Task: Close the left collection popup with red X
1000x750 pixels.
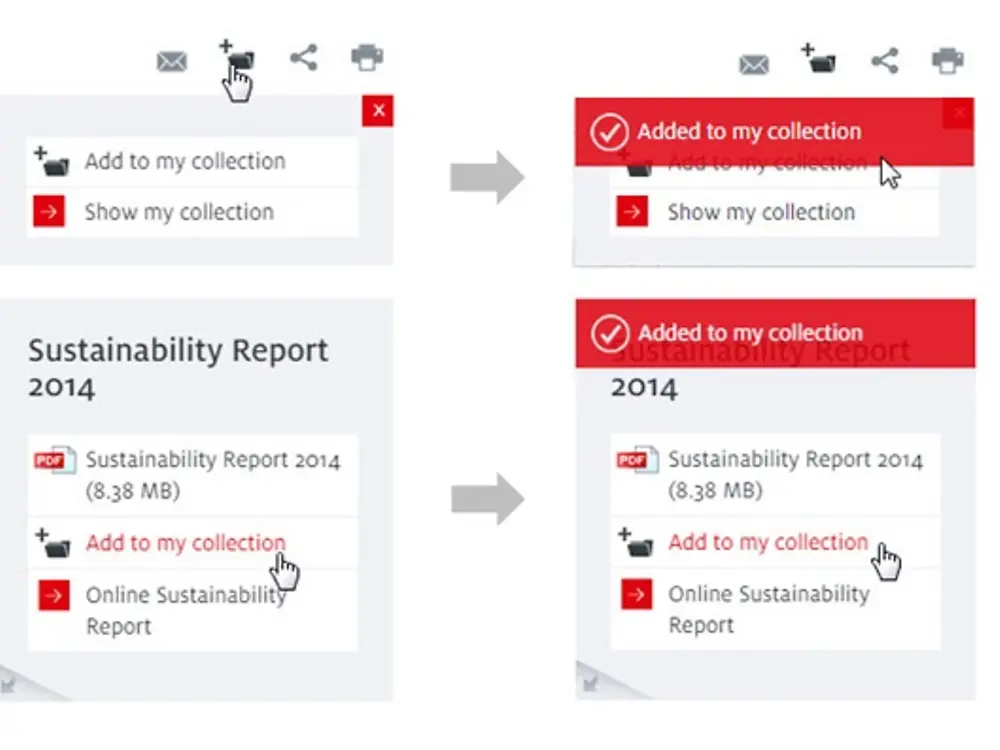Action: pos(378,111)
